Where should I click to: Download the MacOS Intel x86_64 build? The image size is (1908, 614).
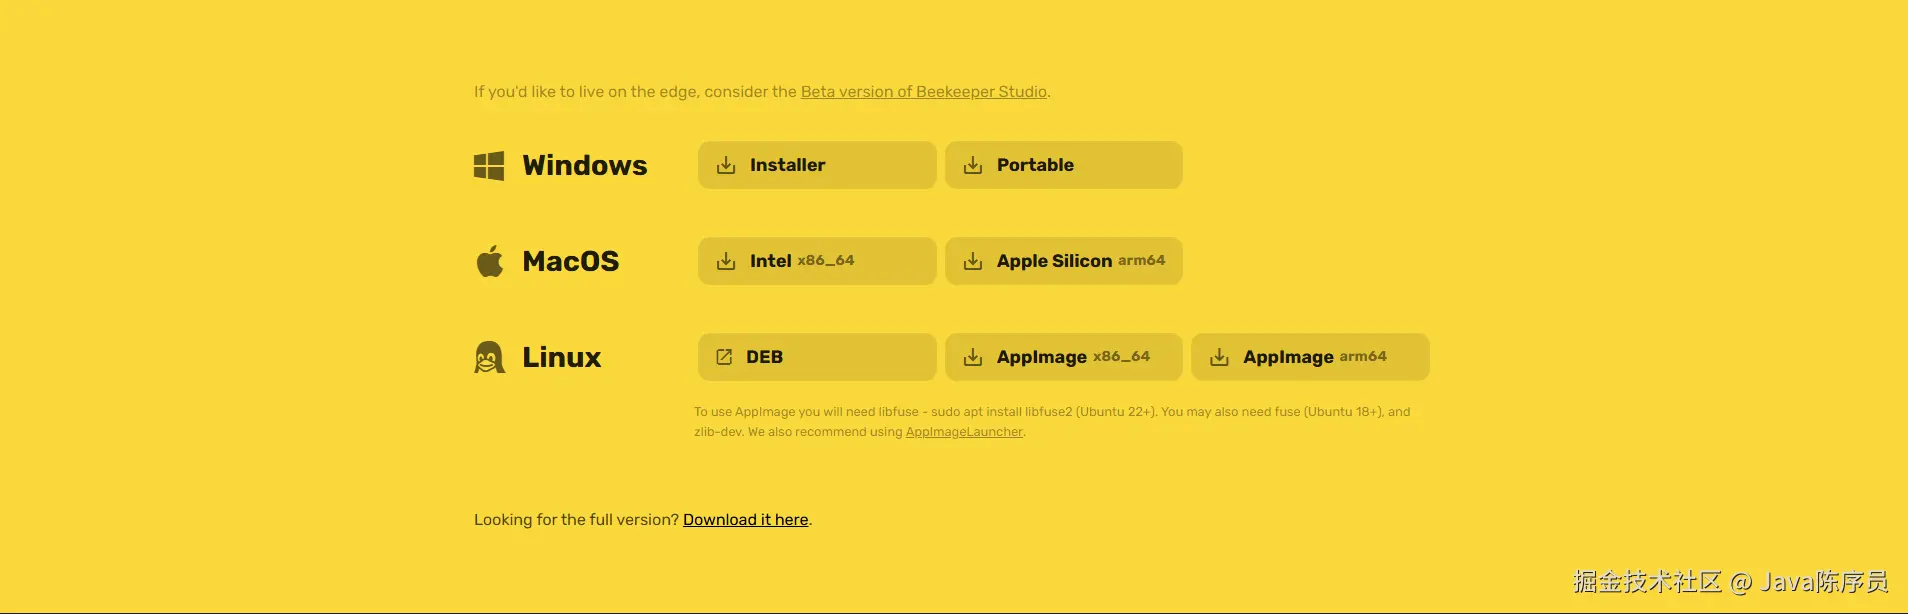pos(817,261)
